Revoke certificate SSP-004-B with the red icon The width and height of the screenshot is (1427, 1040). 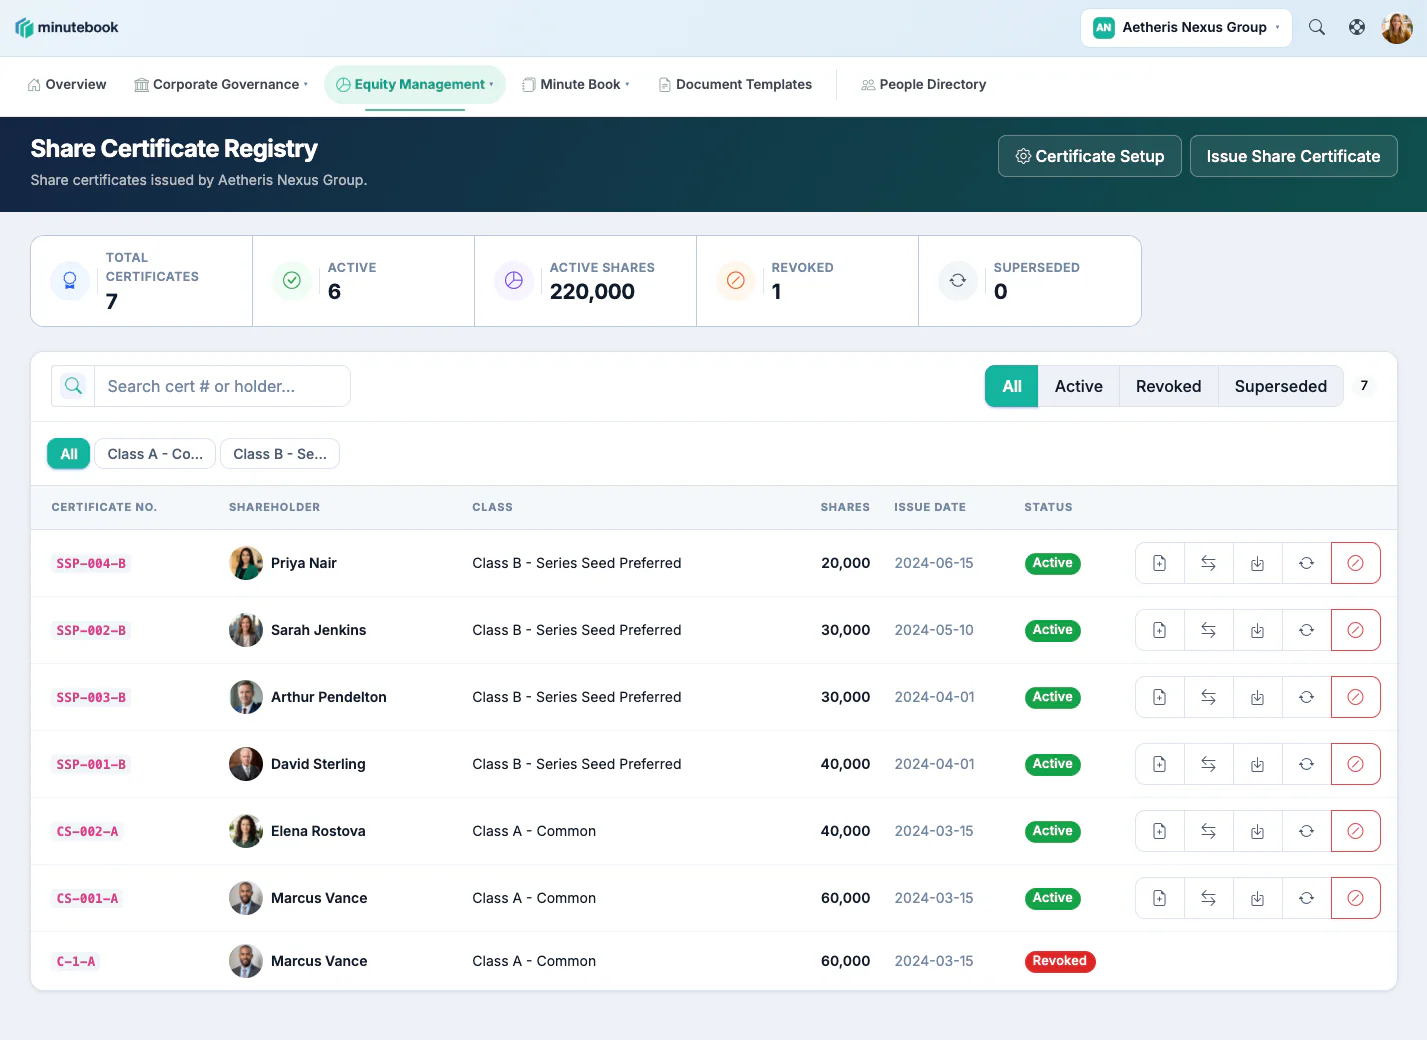click(x=1355, y=563)
